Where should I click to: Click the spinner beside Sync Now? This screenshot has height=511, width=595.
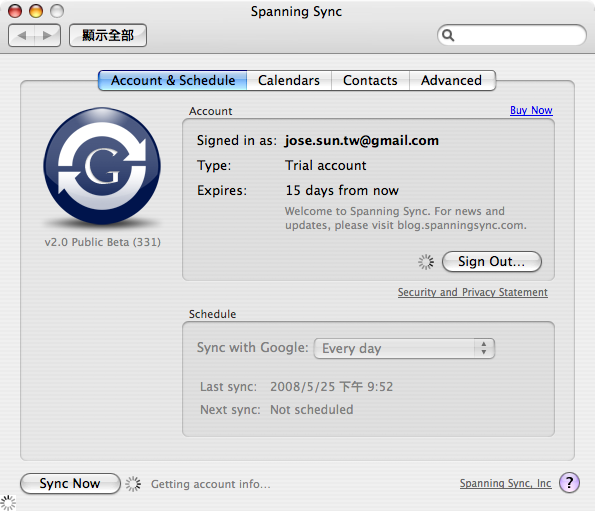coord(133,484)
